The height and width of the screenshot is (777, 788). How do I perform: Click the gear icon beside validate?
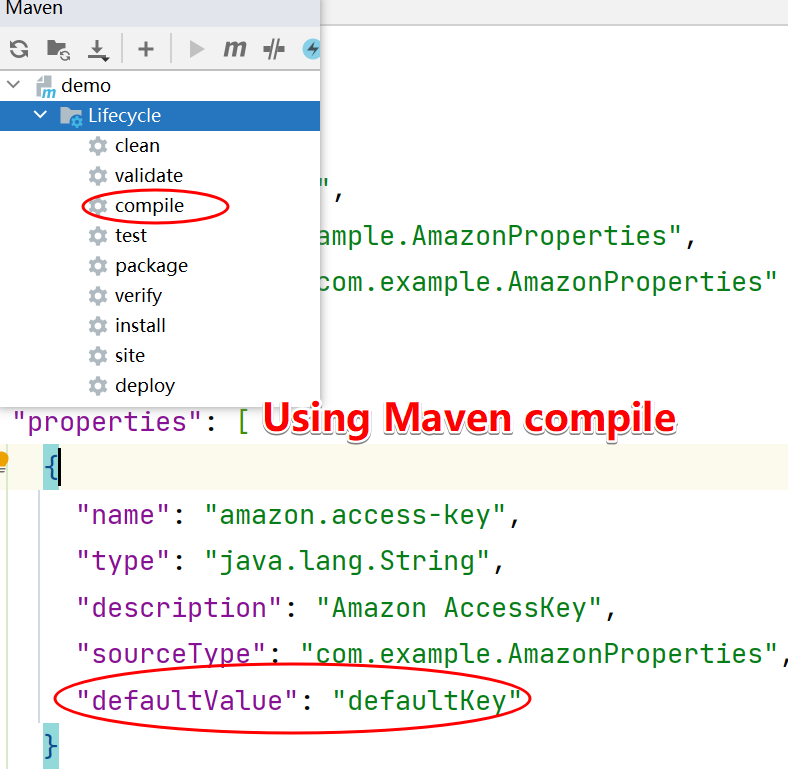[x=98, y=176]
